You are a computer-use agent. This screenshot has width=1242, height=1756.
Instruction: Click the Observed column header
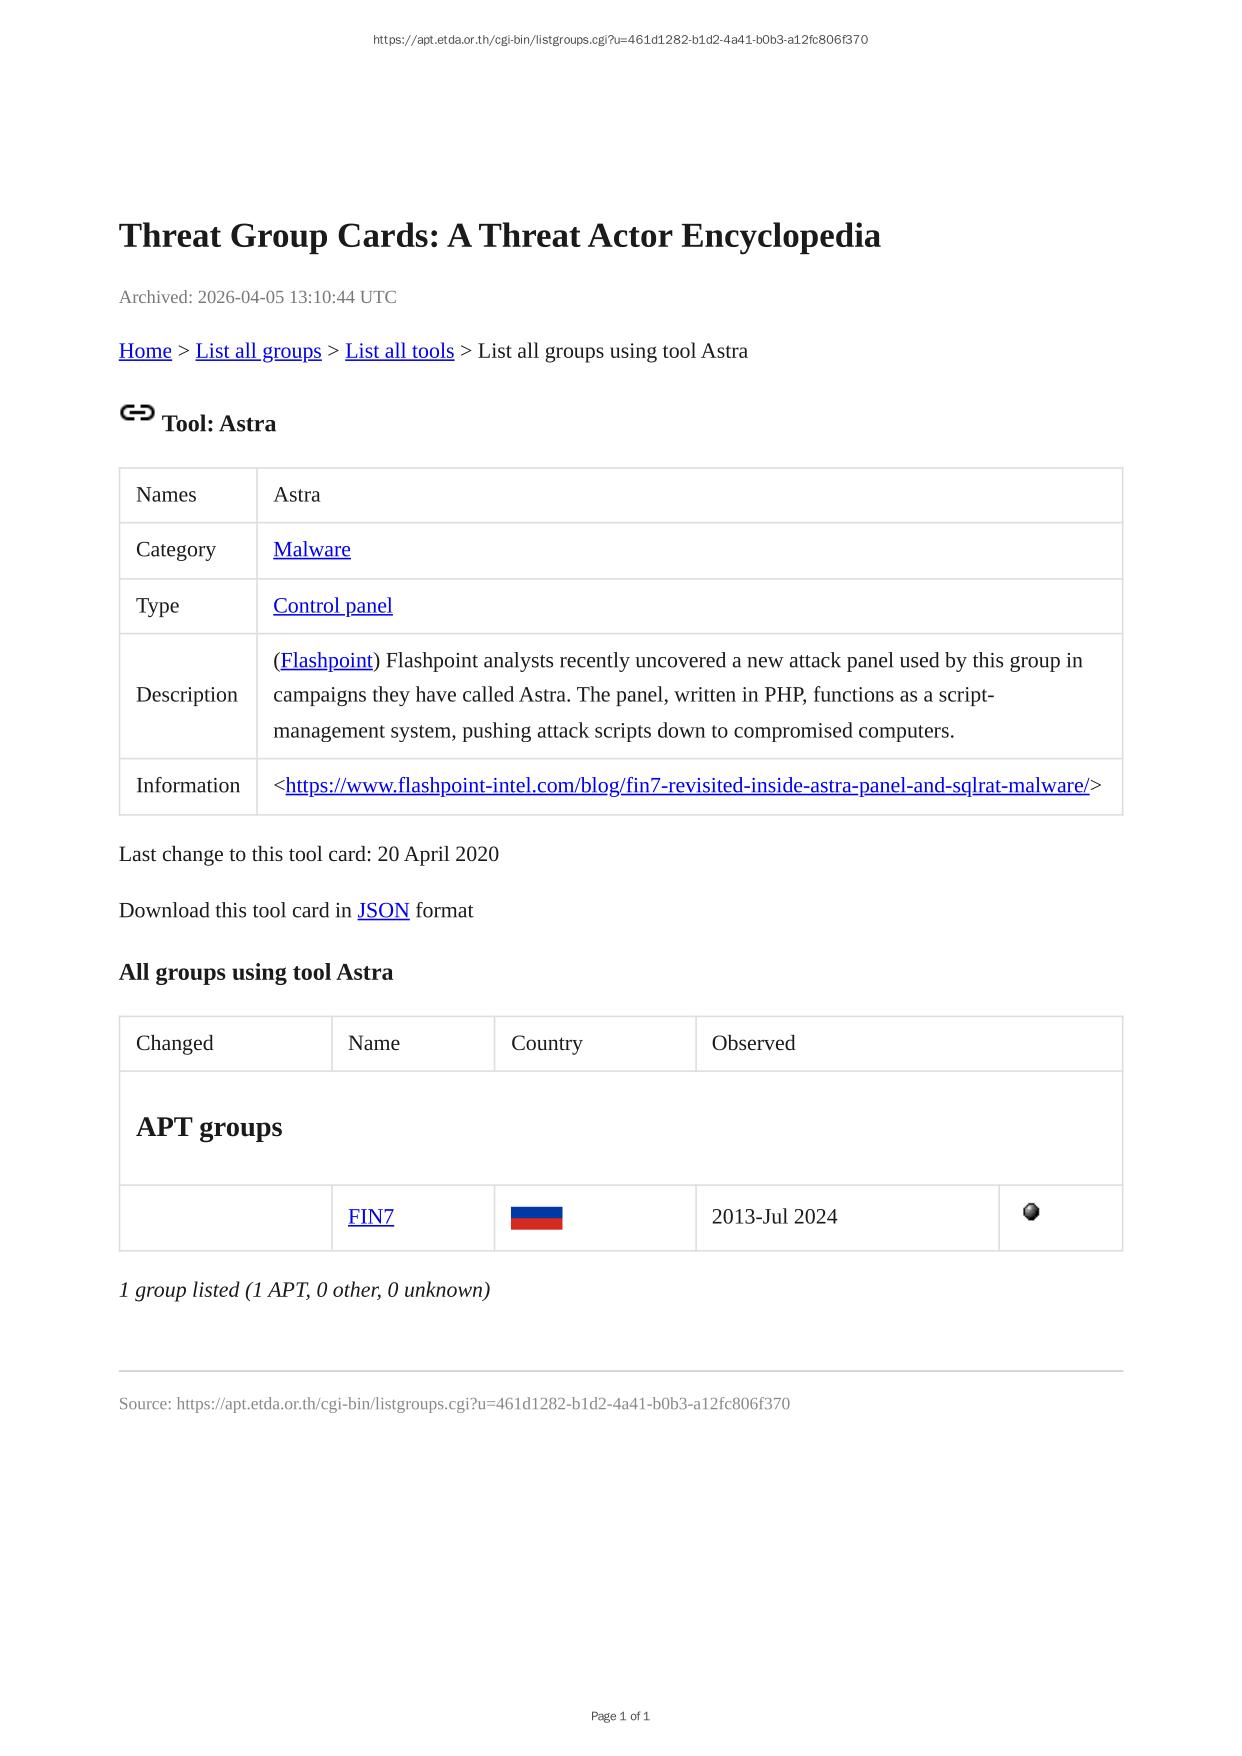pyautogui.click(x=753, y=1044)
